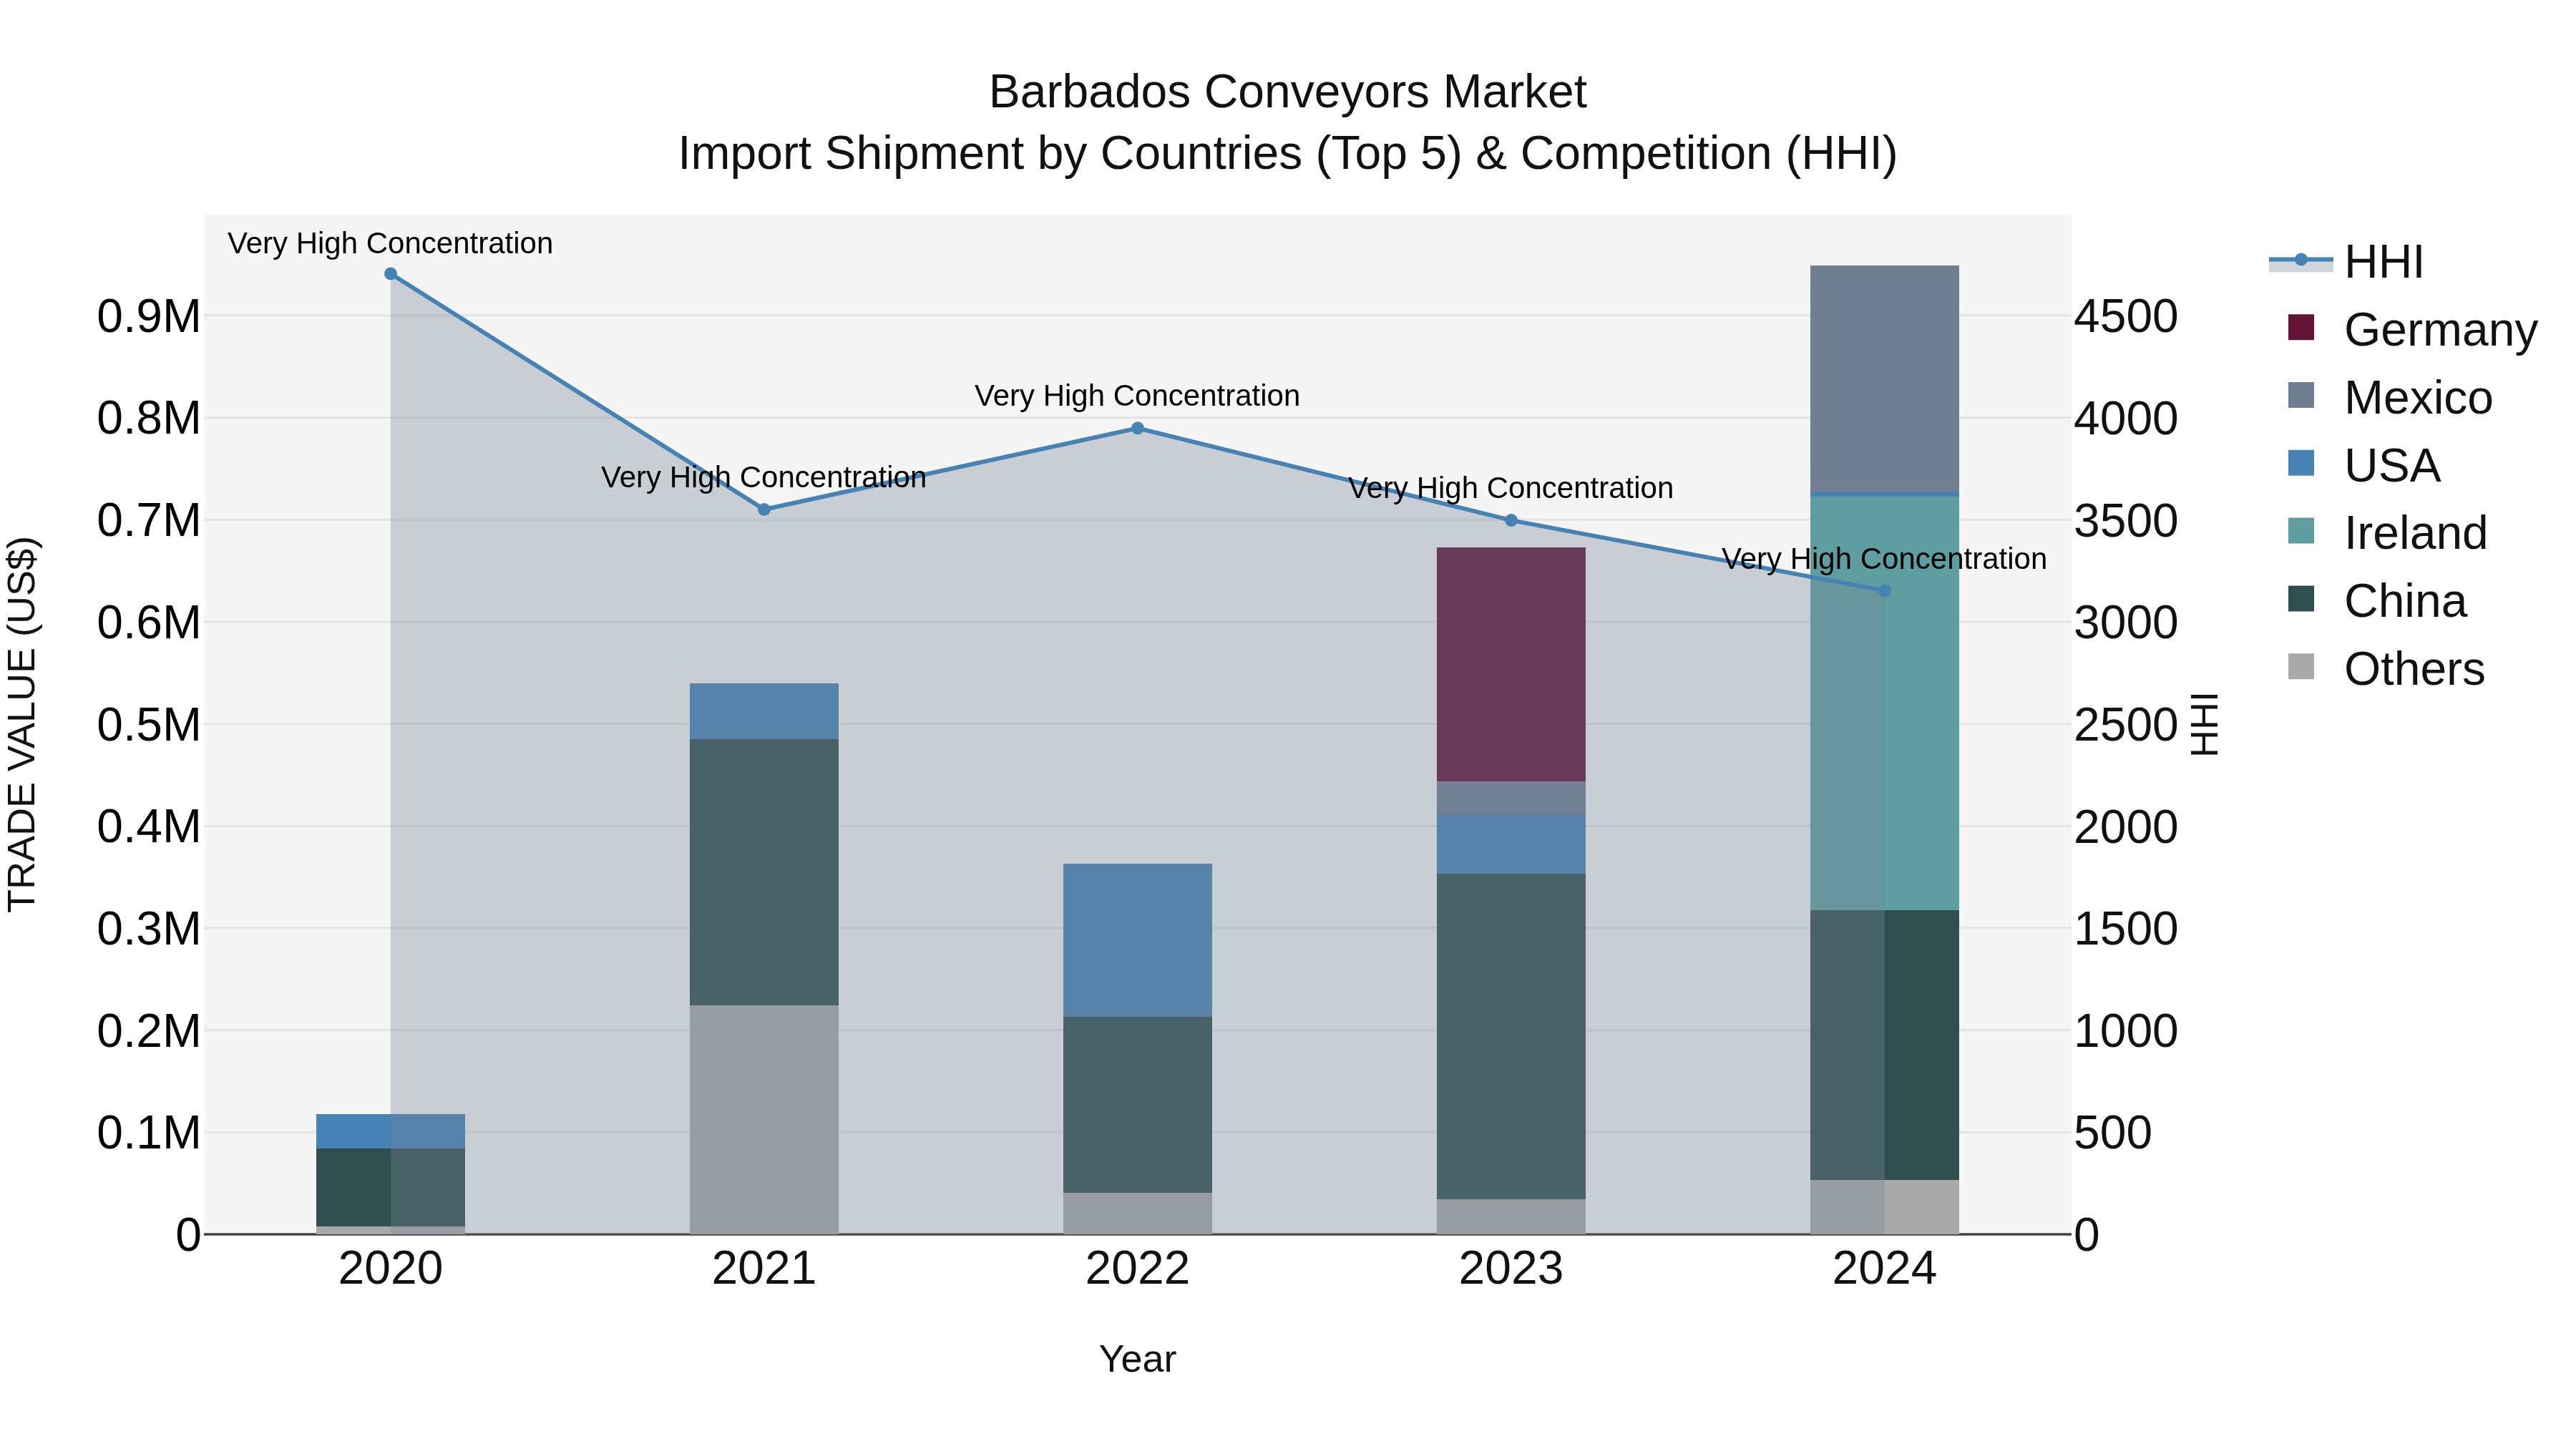Click the 'Year' x-axis title
This screenshot has height=1449, width=2576.
(1137, 1359)
